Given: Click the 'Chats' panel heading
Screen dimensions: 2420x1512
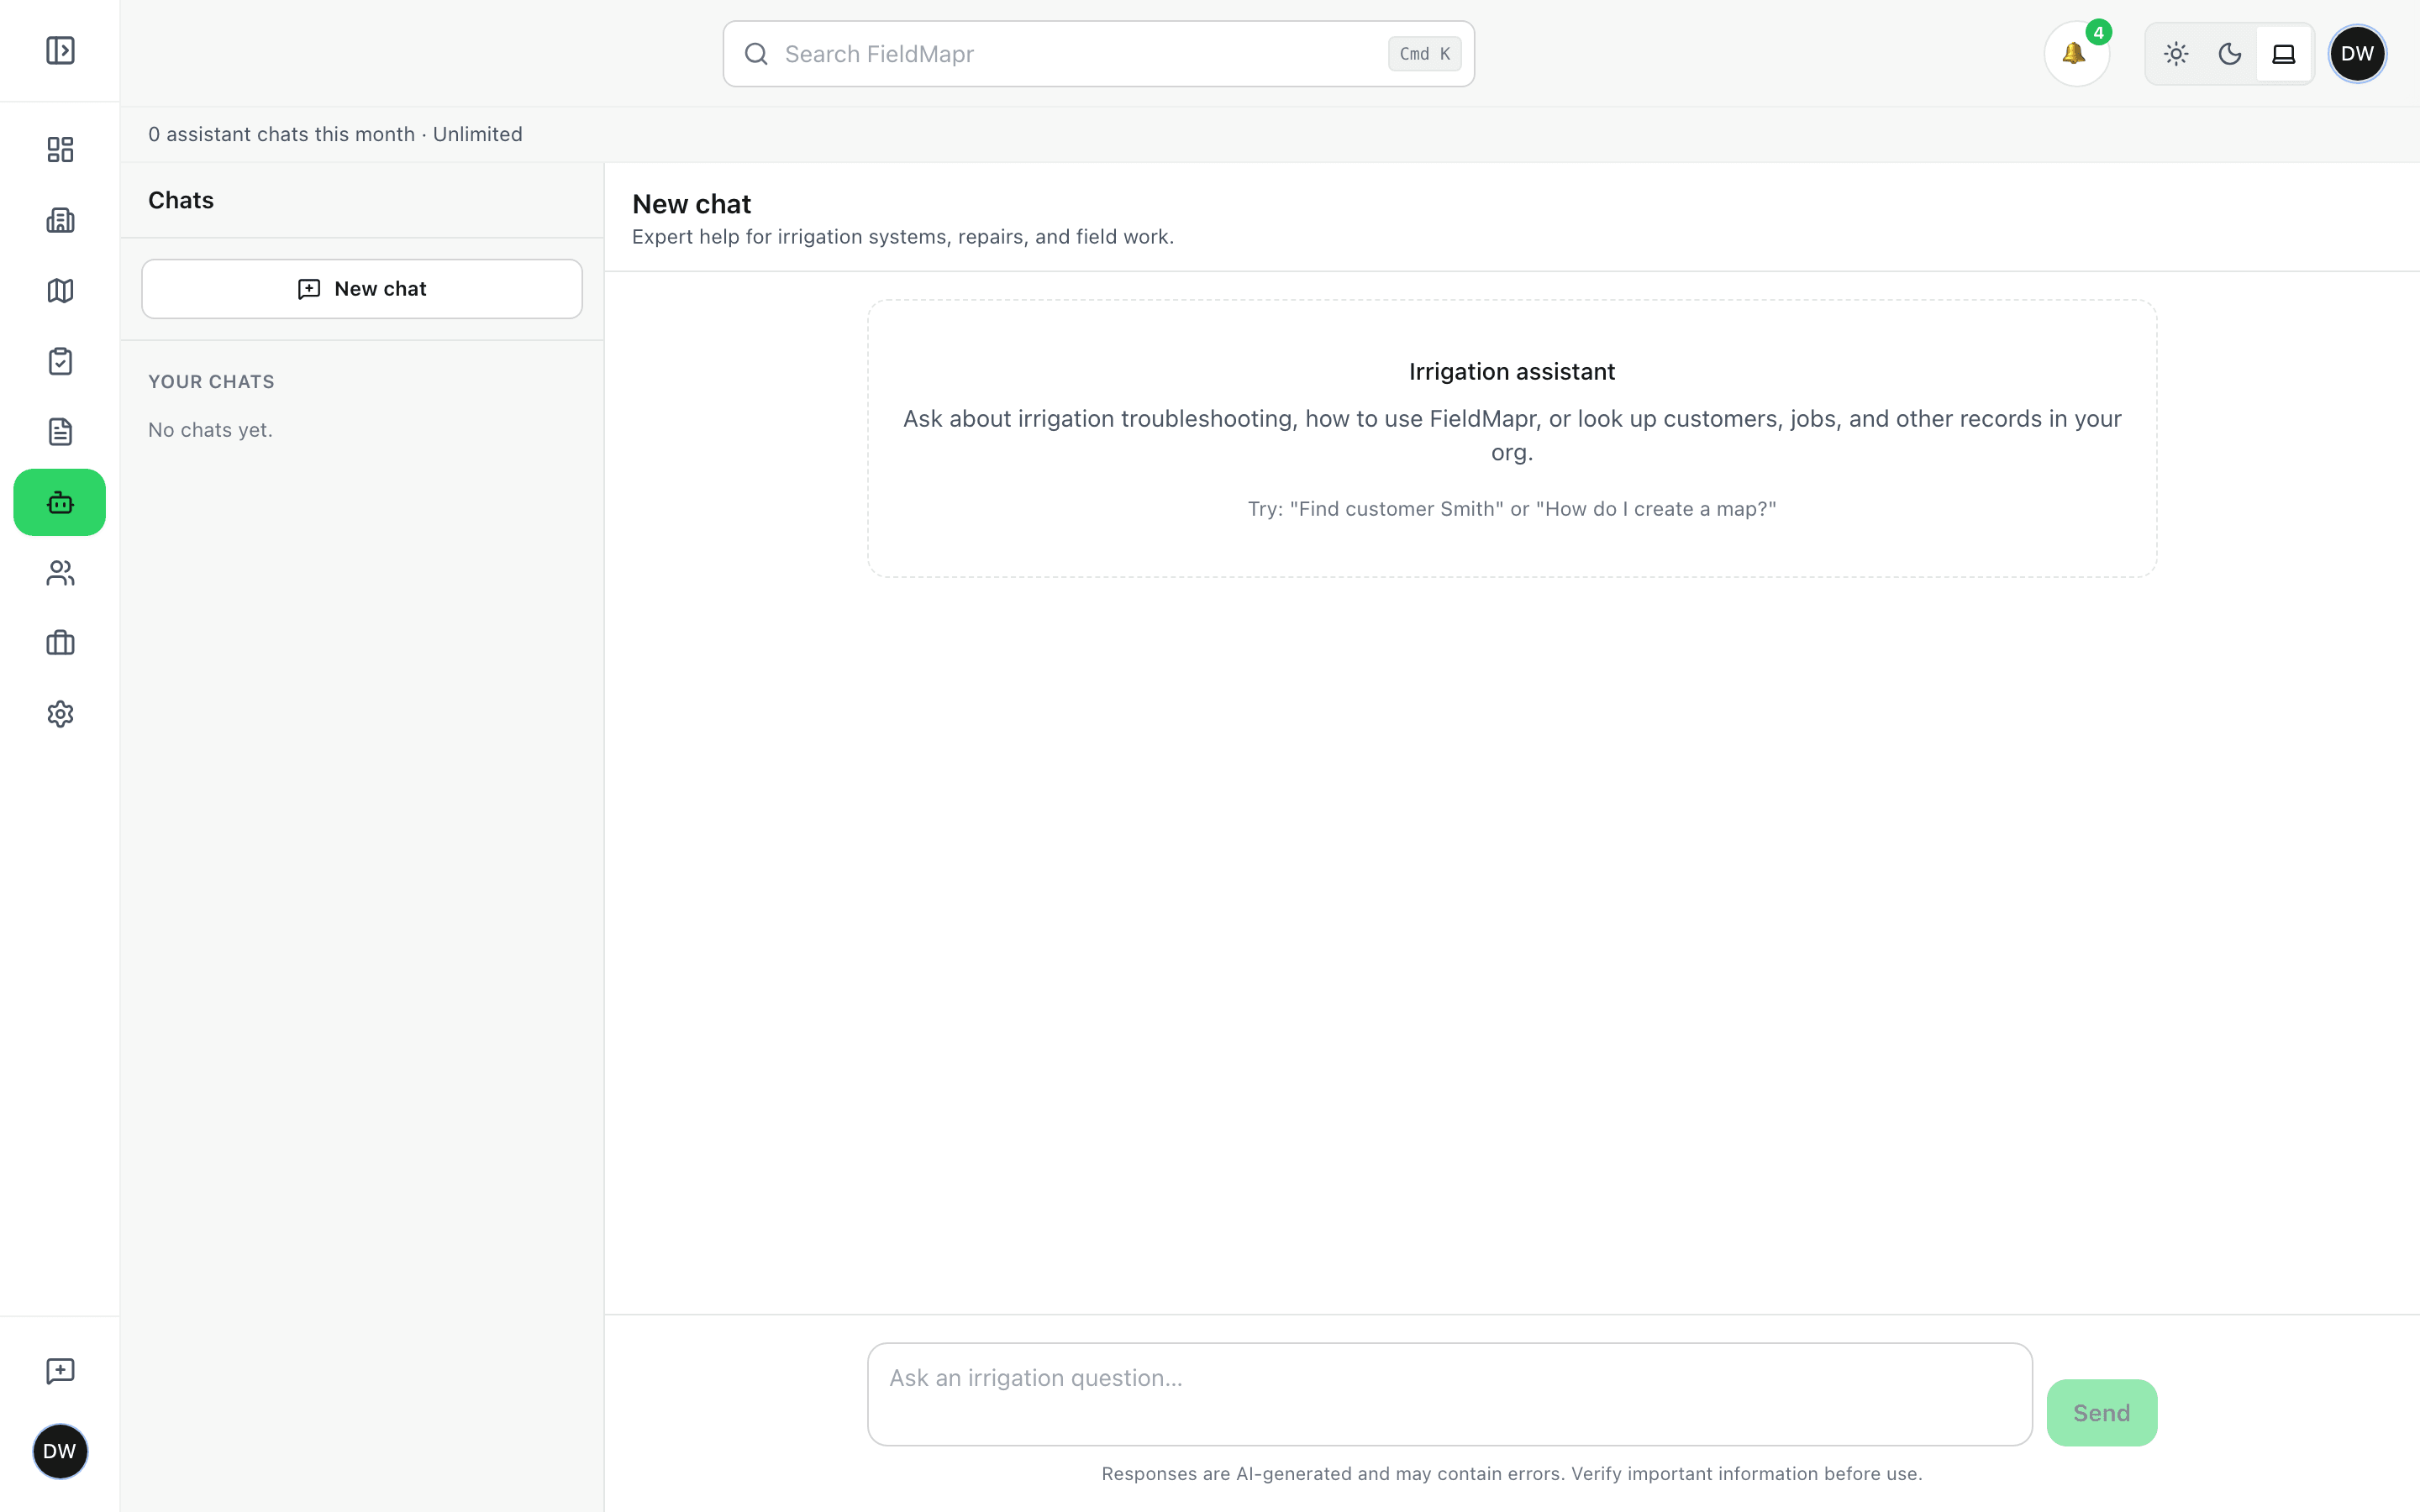Looking at the screenshot, I should [181, 200].
